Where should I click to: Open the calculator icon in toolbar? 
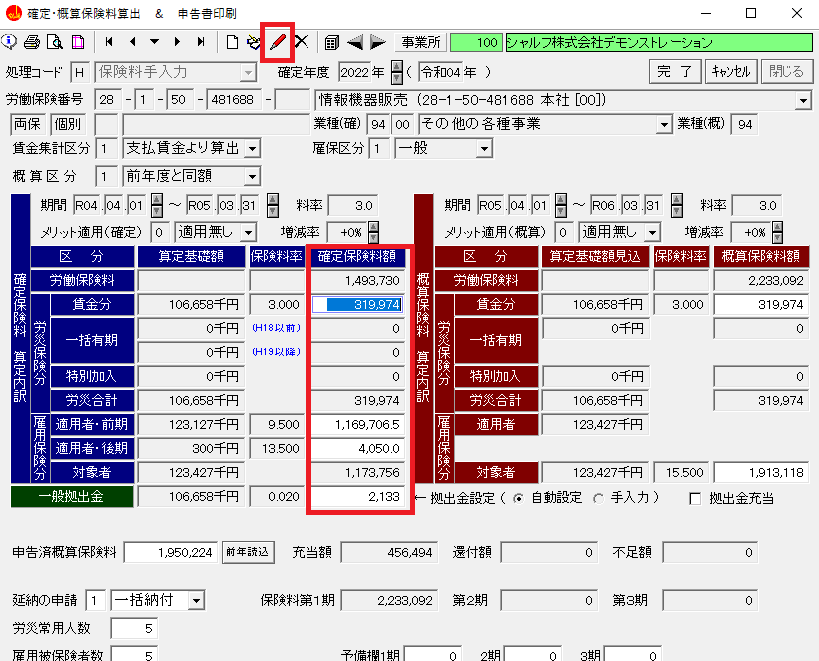[331, 42]
